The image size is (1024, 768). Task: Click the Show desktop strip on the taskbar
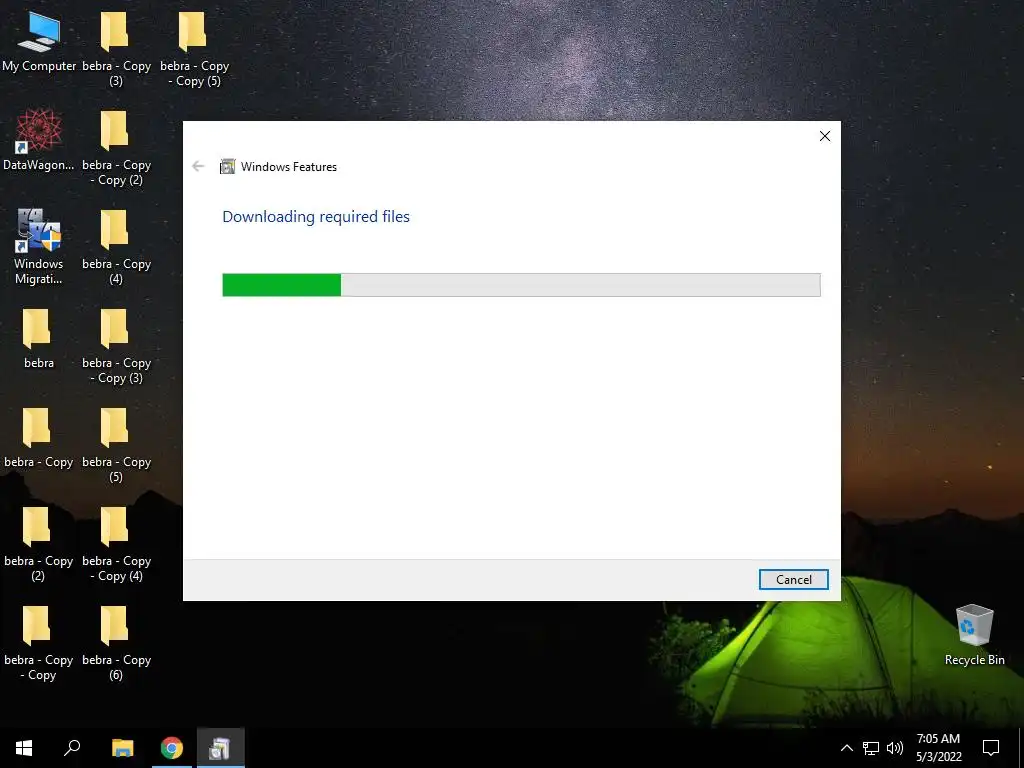(x=1021, y=748)
